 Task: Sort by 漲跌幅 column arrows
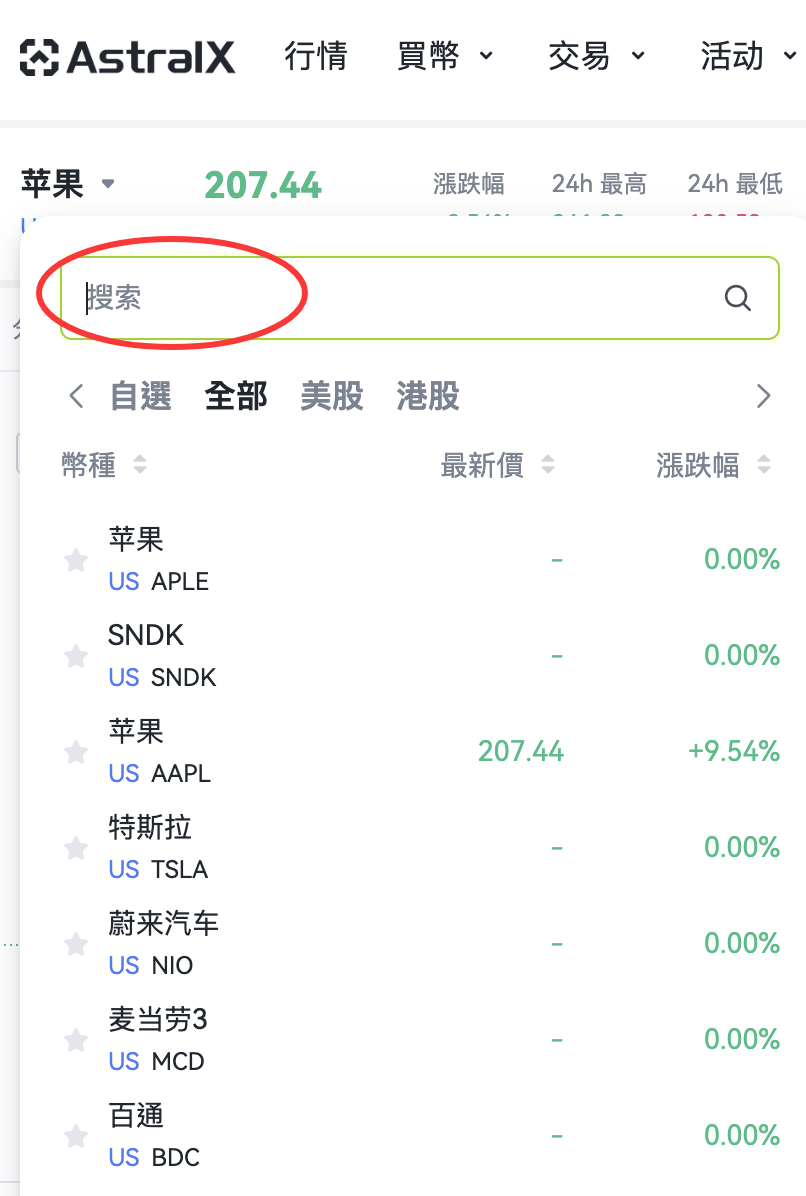coord(764,465)
